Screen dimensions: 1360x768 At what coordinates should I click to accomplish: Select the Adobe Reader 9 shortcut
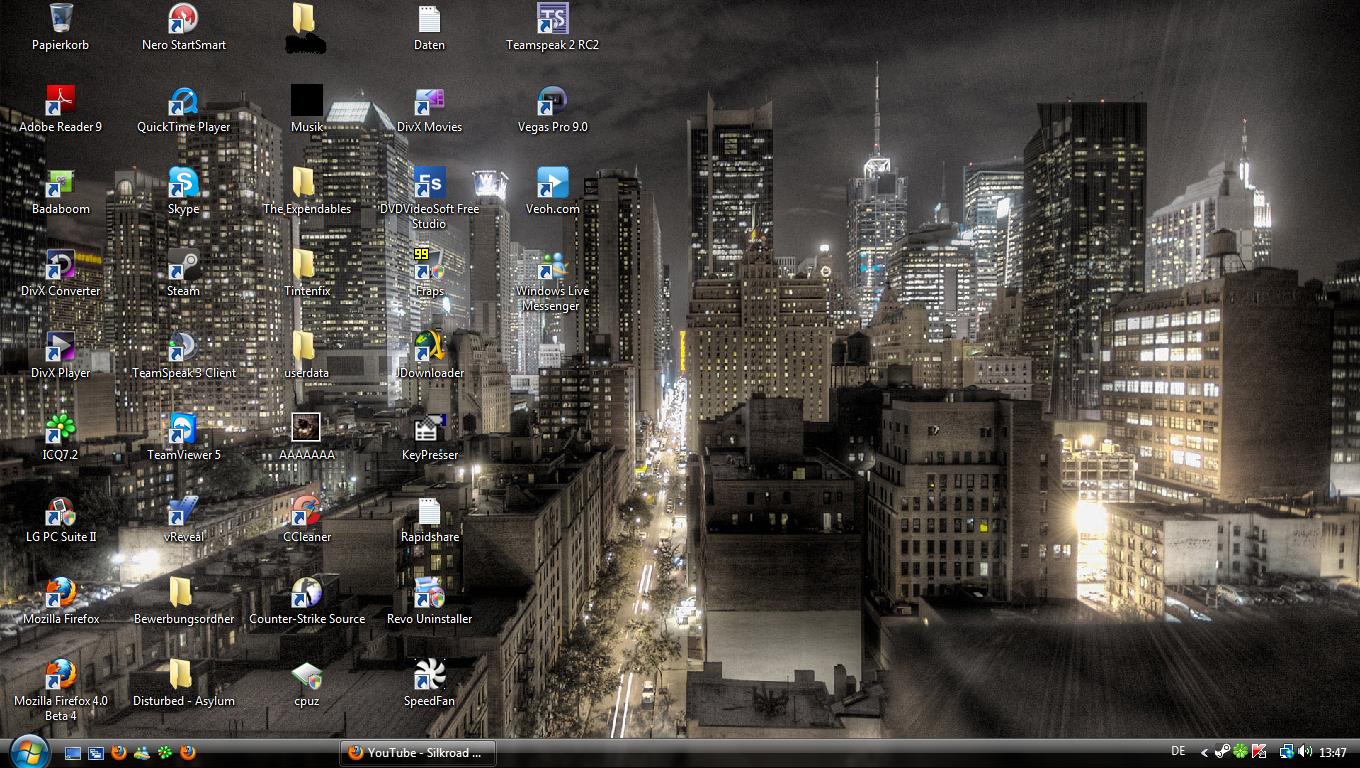60,101
